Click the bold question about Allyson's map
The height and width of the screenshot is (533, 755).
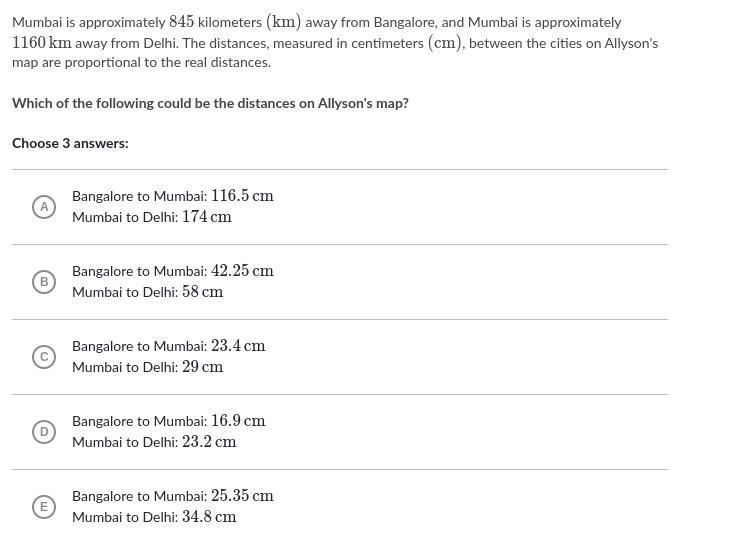[210, 104]
